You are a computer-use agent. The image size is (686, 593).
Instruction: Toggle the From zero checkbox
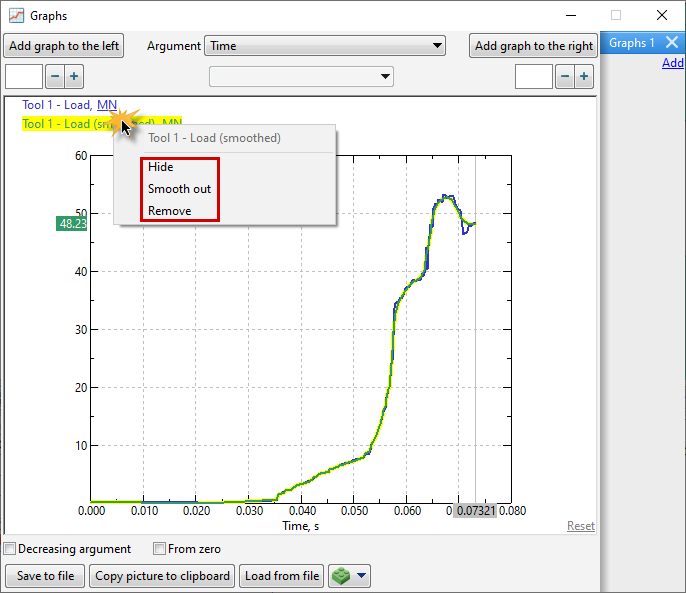[x=159, y=549]
